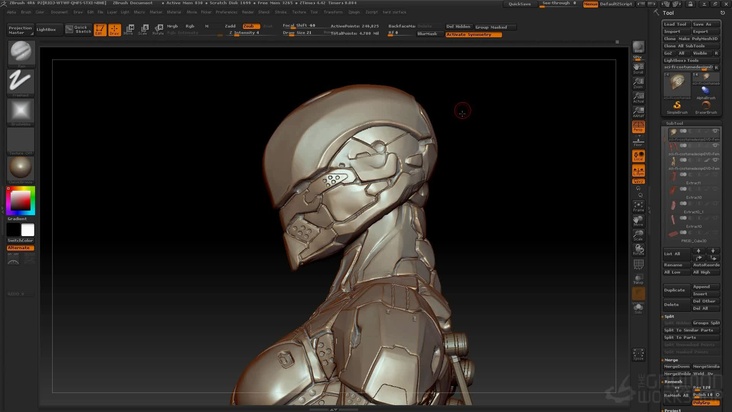
Task: Open Projection Master
Action: click(x=21, y=30)
